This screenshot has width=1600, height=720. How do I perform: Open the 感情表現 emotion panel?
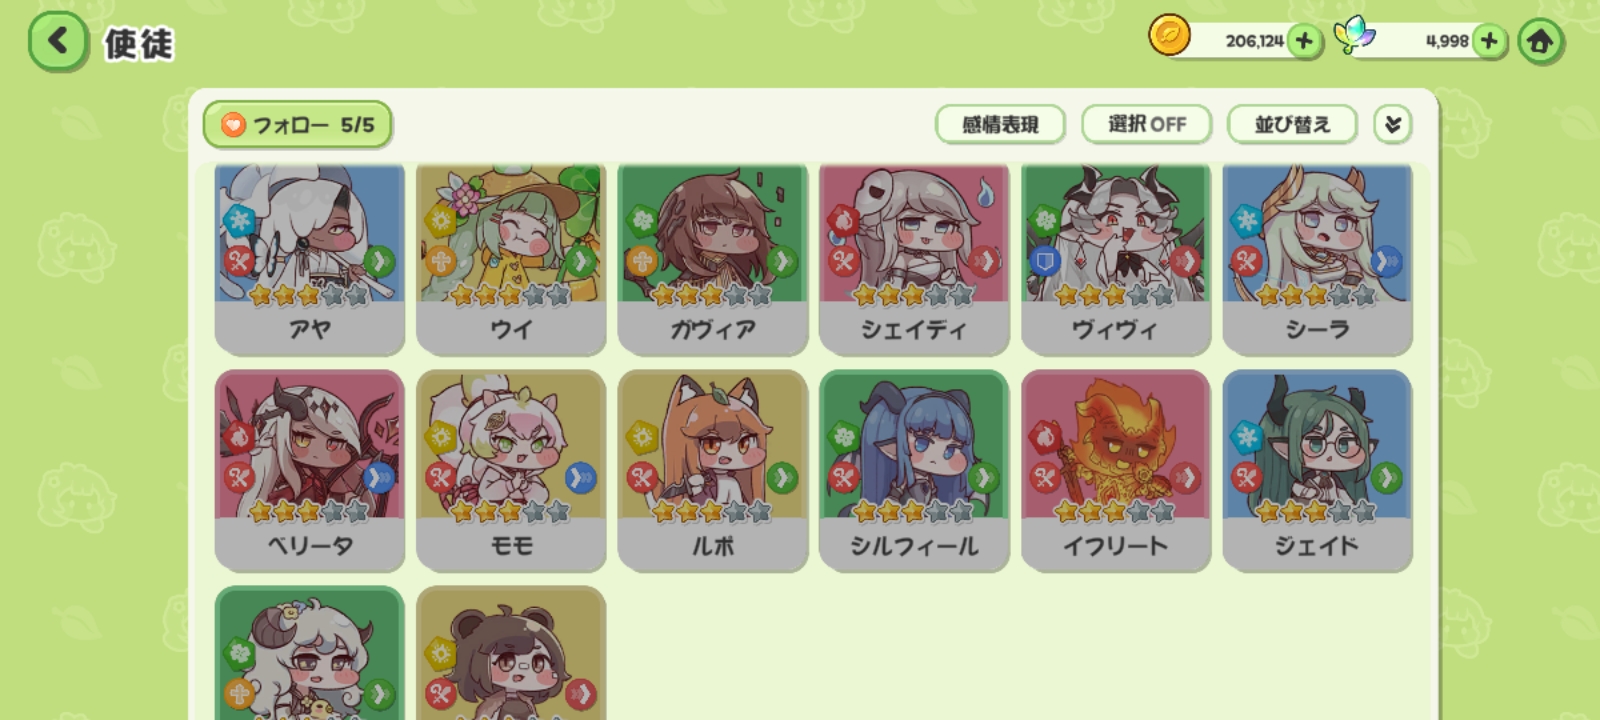coord(1000,125)
